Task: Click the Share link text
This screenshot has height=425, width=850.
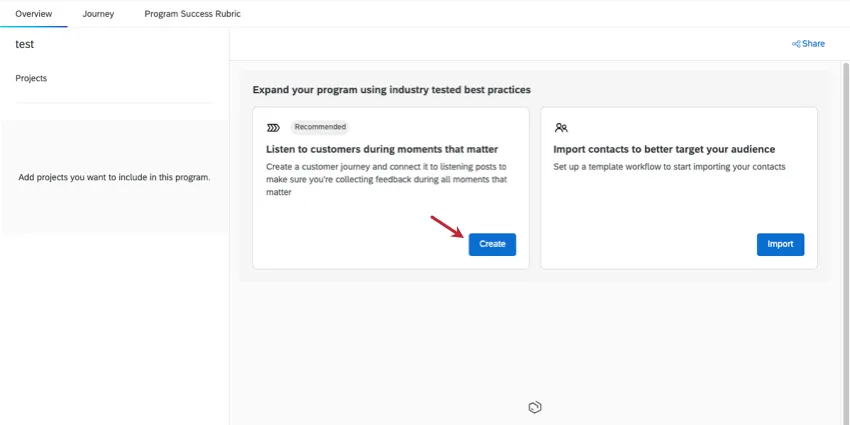Action: pos(813,44)
